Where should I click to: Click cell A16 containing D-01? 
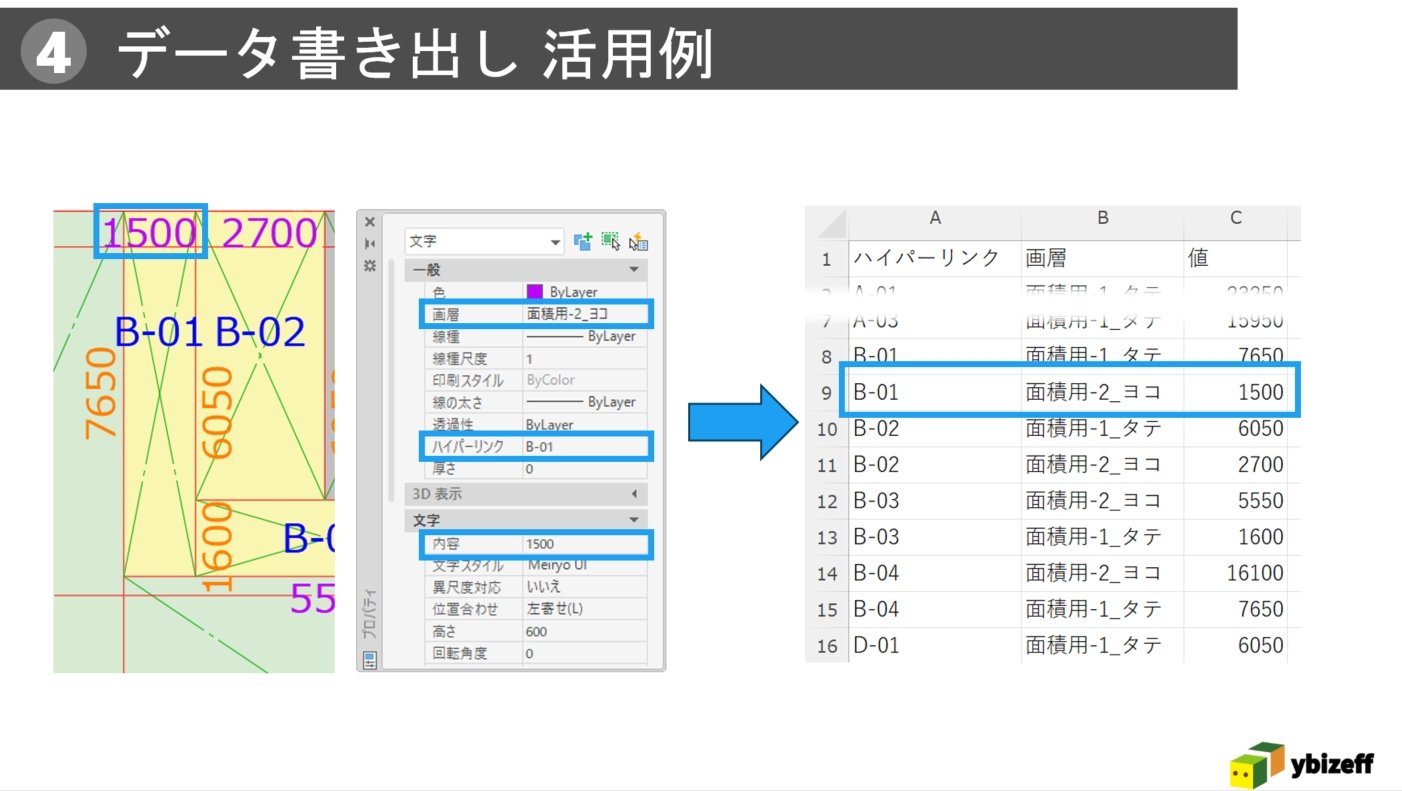pos(935,645)
